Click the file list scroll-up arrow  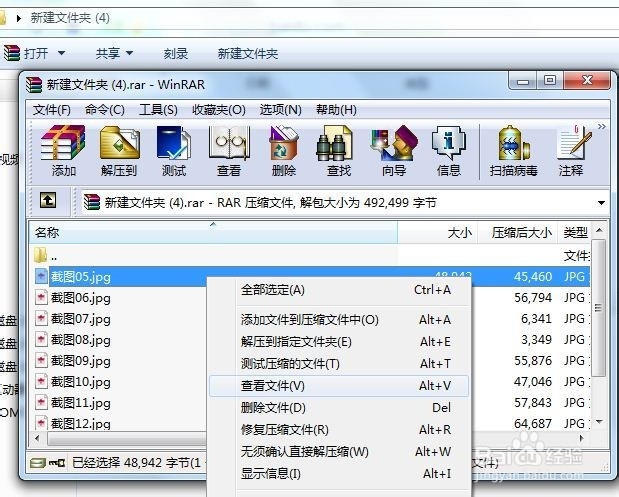(x=599, y=230)
